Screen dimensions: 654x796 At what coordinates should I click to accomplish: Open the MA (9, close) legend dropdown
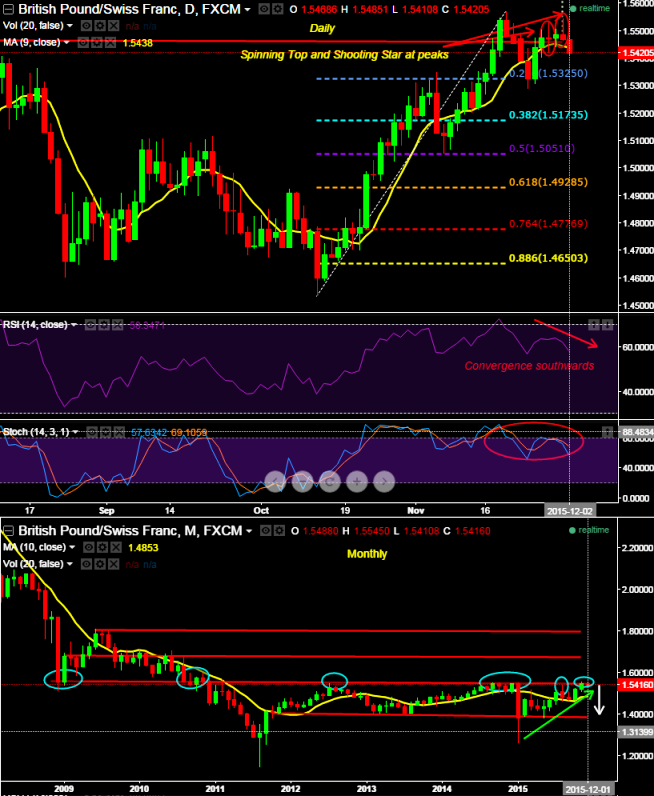coord(67,43)
